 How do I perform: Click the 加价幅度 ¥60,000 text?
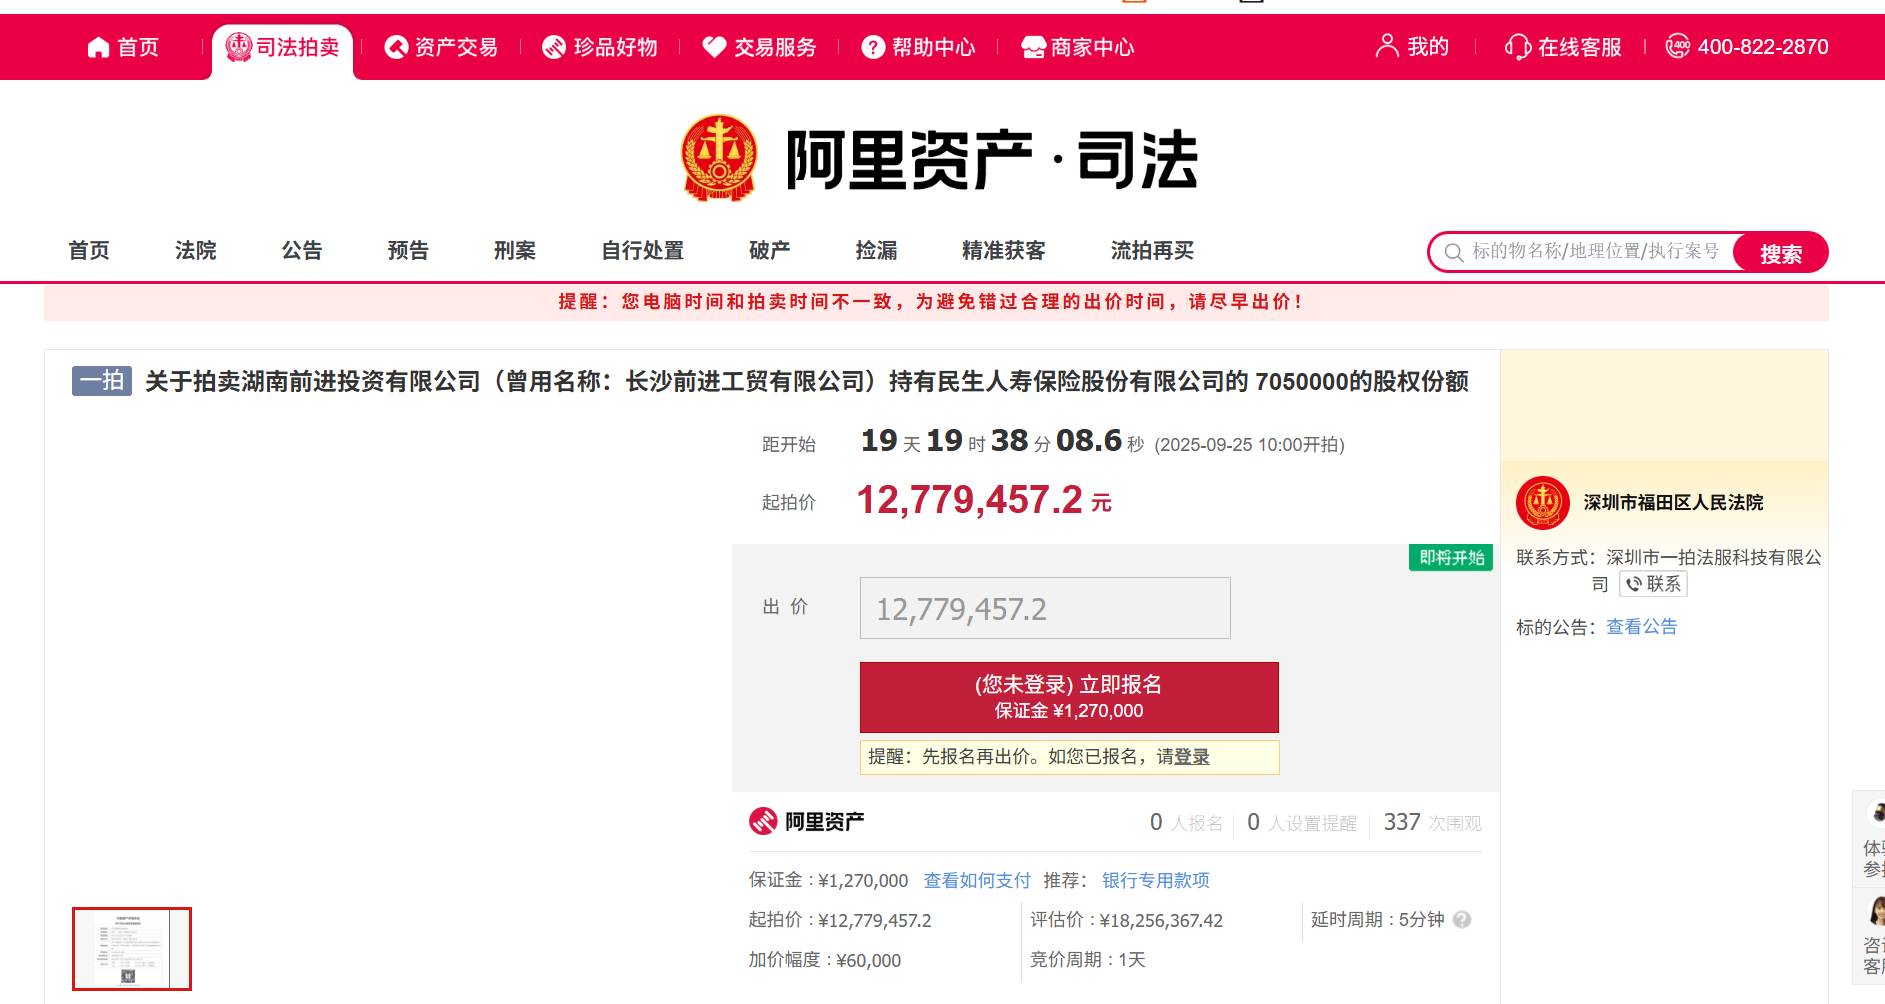click(x=825, y=961)
